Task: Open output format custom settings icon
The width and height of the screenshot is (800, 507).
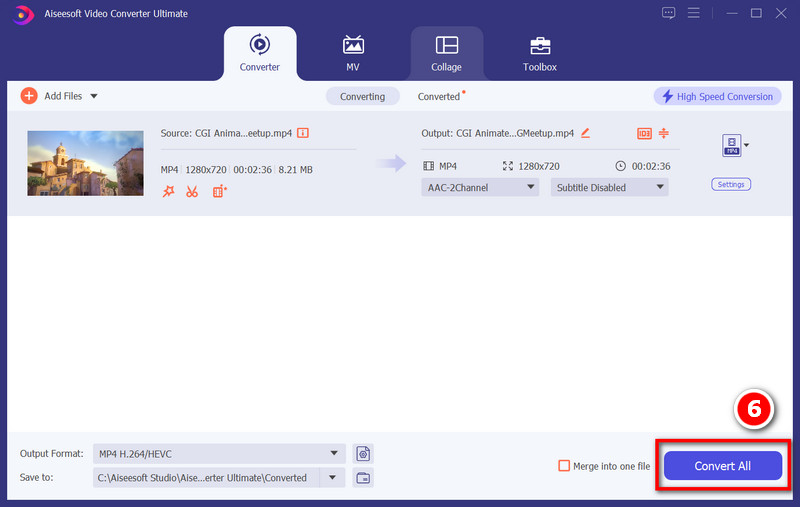Action: (363, 454)
